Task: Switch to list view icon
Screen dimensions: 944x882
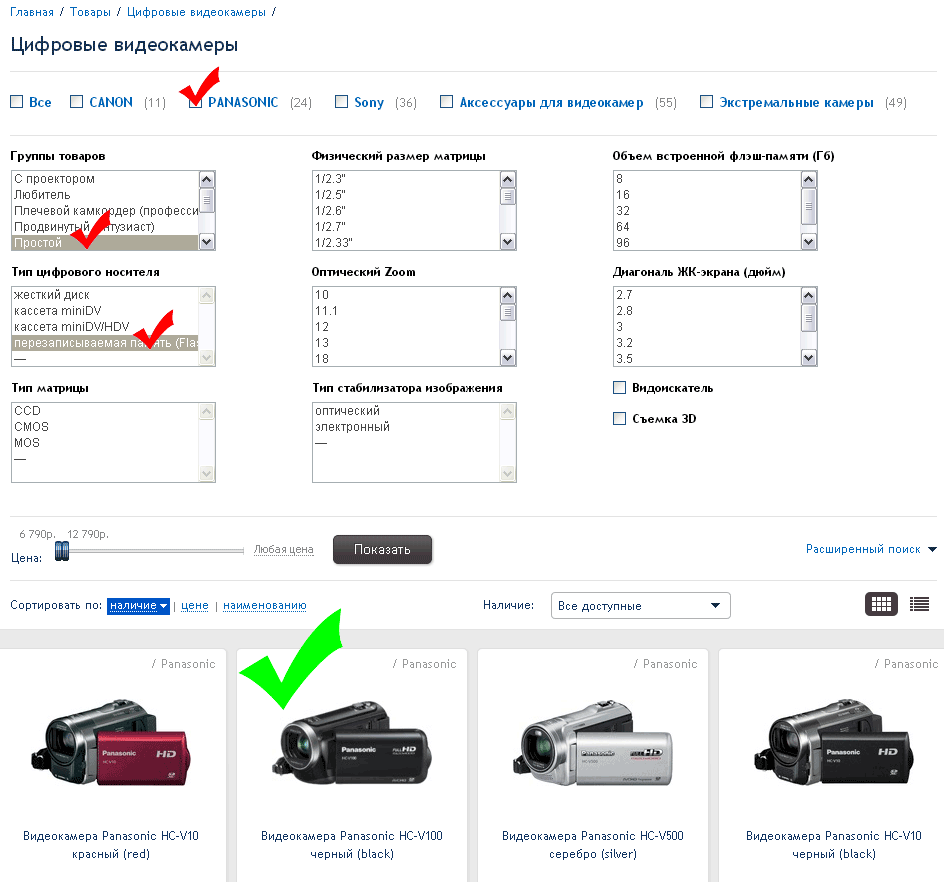Action: point(919,604)
